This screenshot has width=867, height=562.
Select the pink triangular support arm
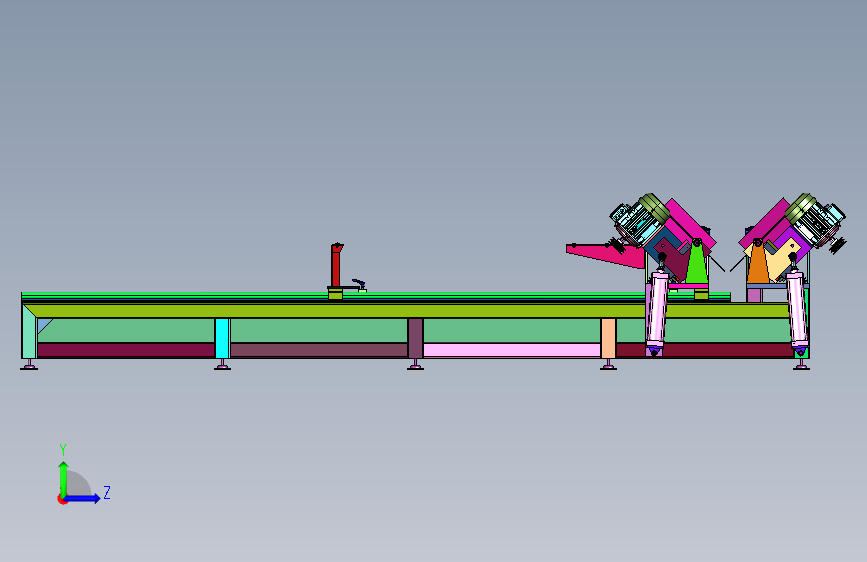point(605,256)
